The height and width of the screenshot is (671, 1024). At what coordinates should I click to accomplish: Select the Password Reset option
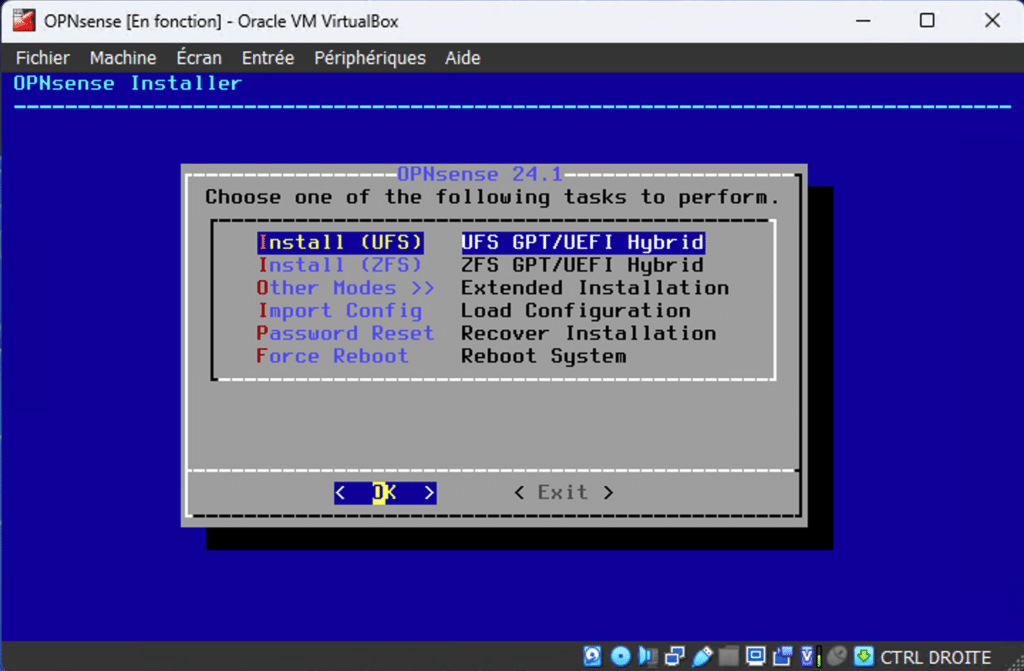tap(345, 333)
